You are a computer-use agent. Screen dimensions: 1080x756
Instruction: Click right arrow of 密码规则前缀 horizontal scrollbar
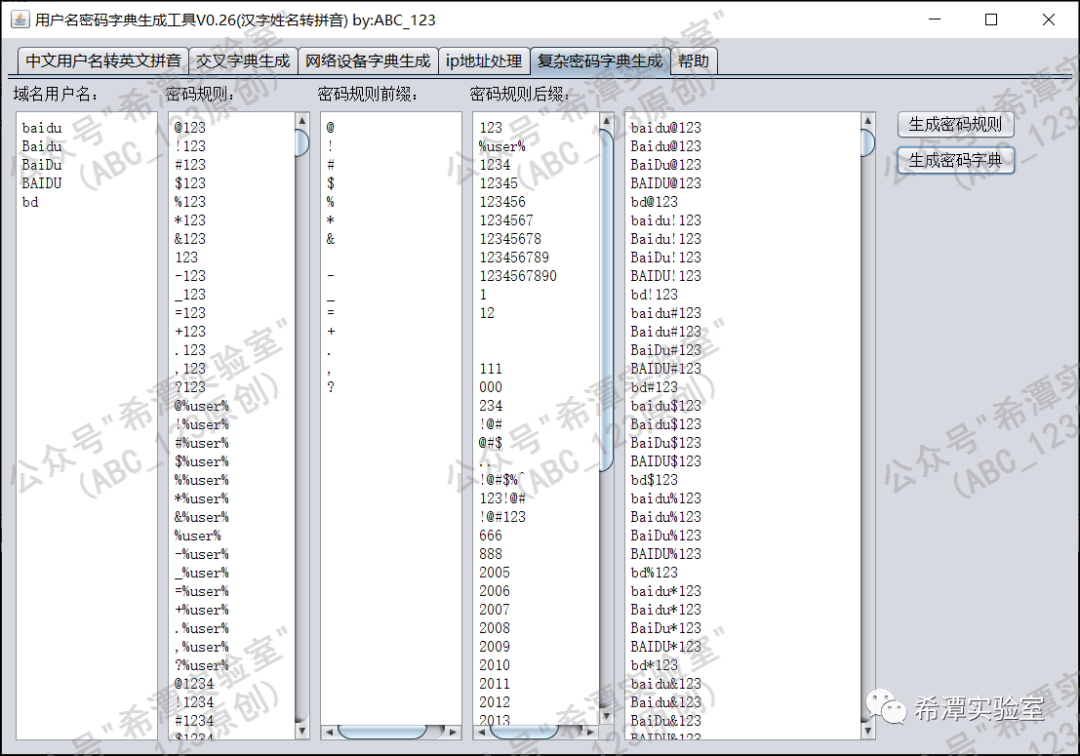coord(453,732)
